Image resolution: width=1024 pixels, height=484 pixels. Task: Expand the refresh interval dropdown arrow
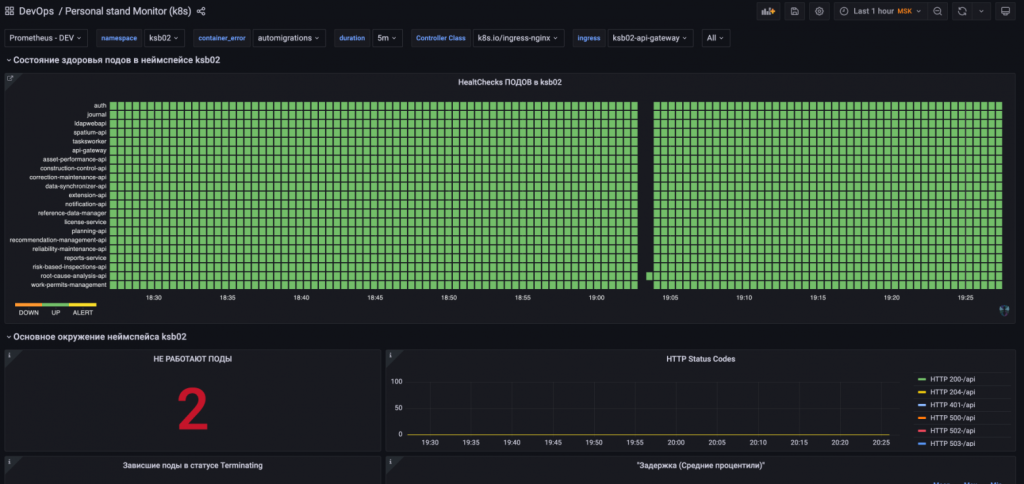click(981, 11)
